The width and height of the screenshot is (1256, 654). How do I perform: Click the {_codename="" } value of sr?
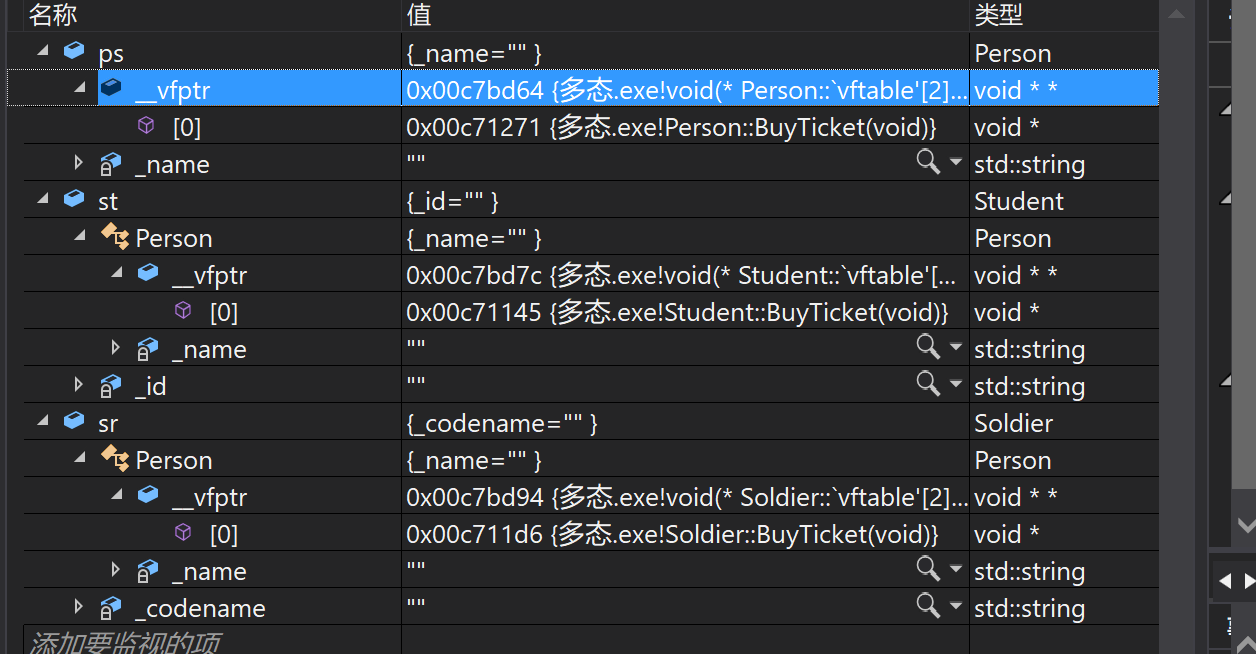click(x=502, y=423)
